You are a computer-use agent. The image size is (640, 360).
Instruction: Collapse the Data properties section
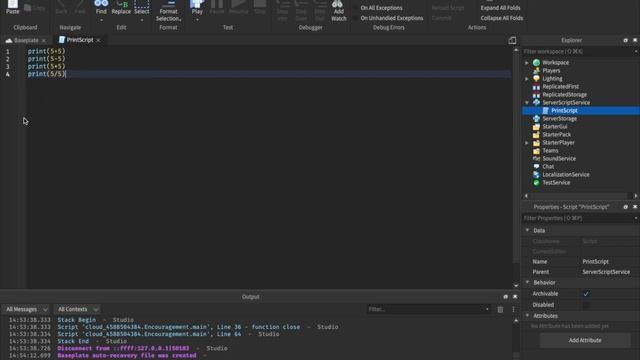click(527, 230)
